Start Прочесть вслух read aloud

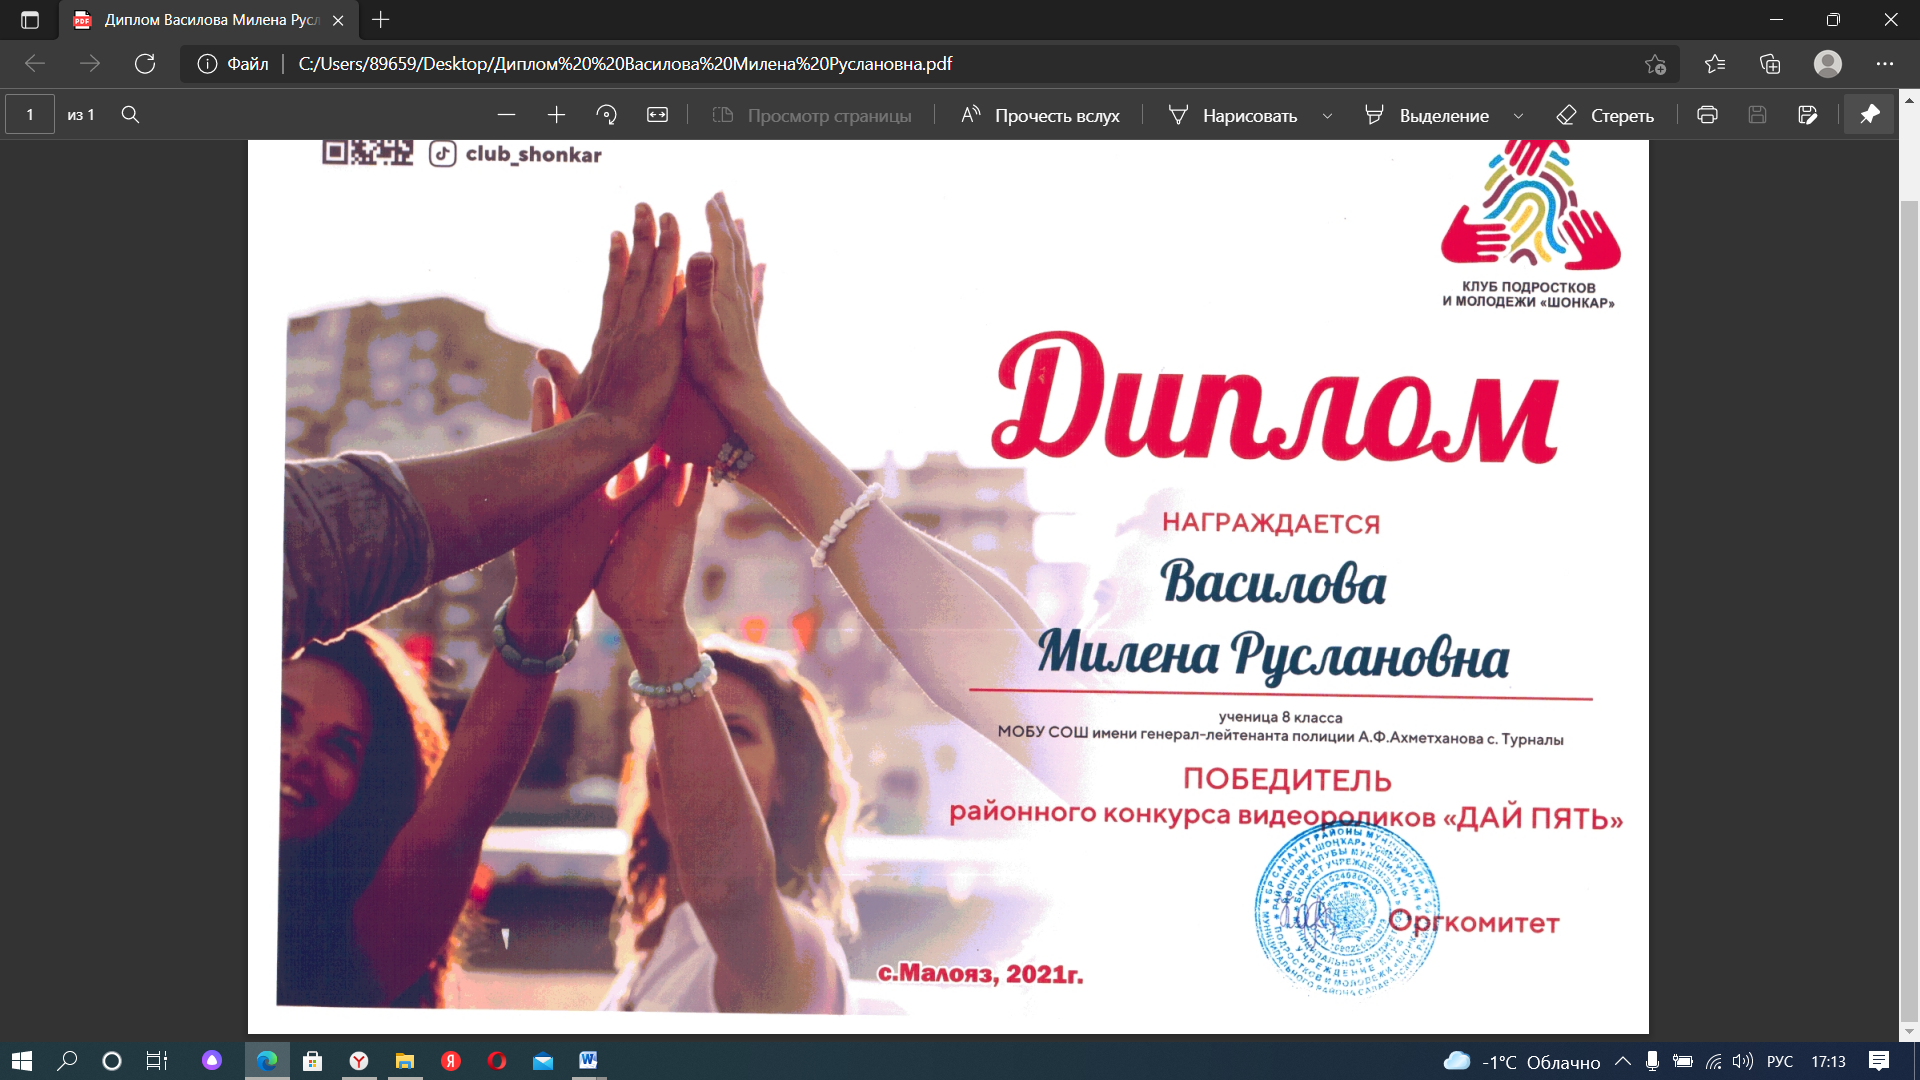click(1040, 115)
